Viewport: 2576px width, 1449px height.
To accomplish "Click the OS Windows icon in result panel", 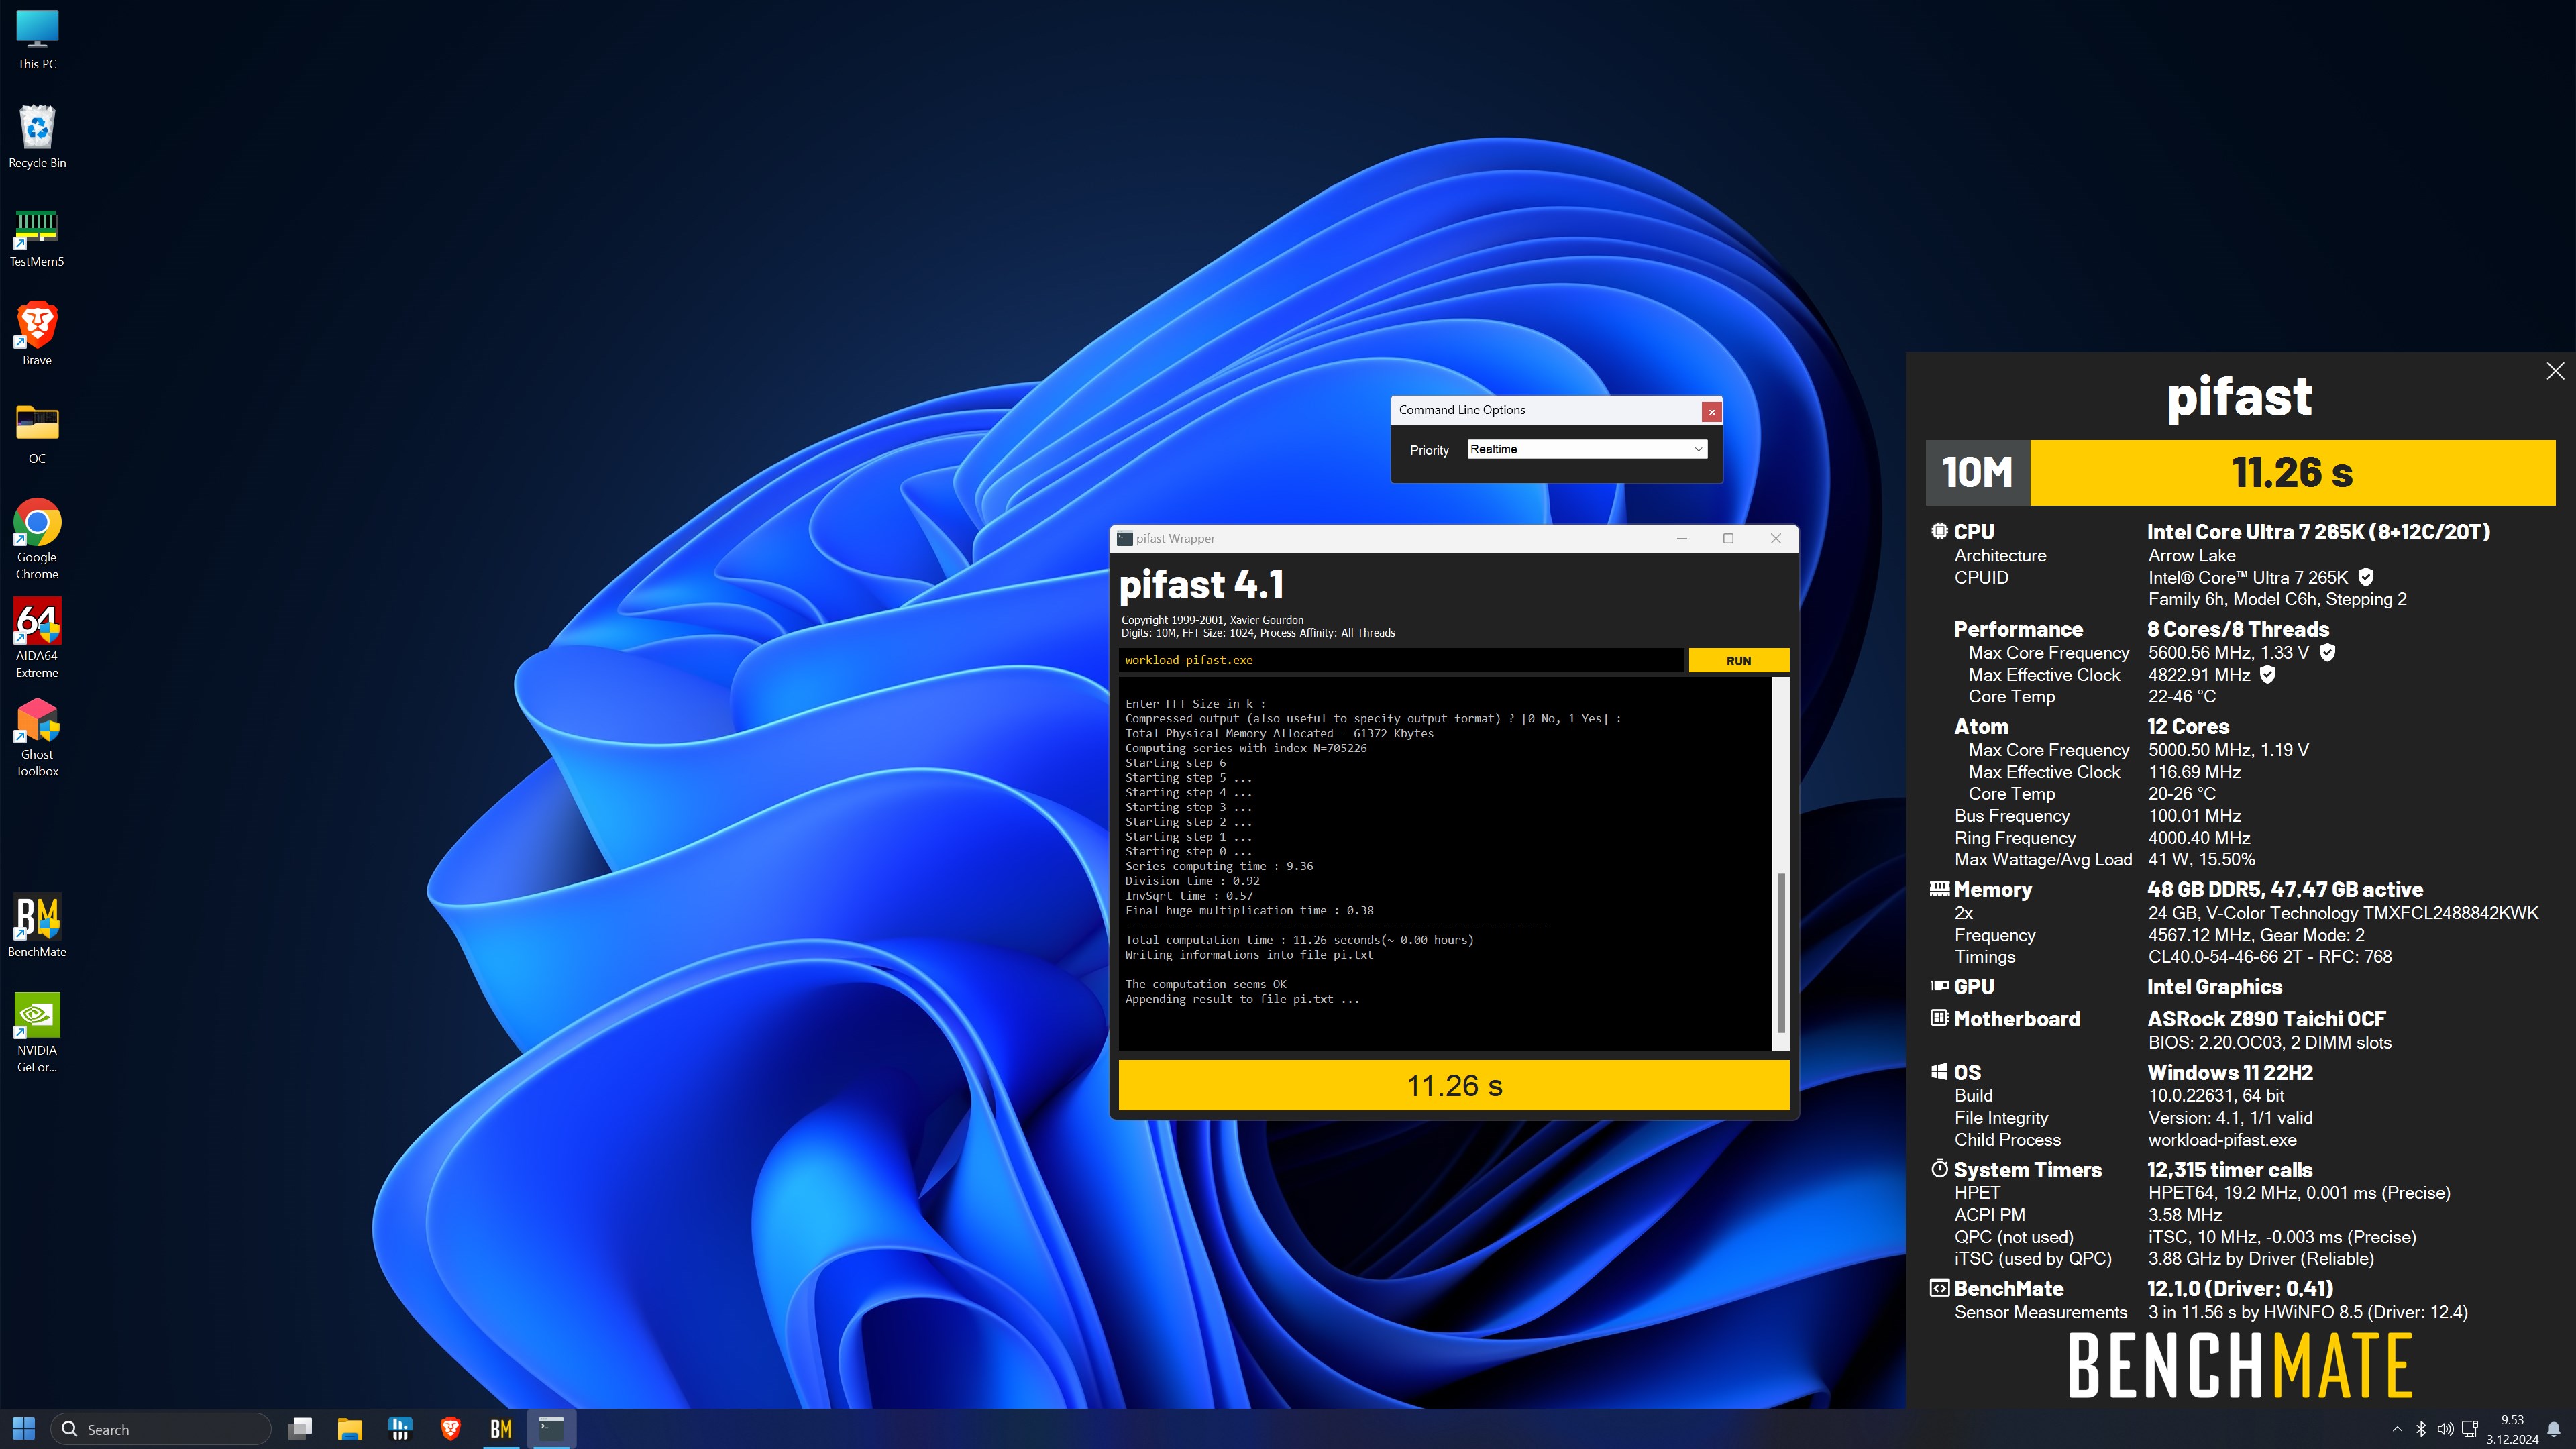I will click(1939, 1071).
